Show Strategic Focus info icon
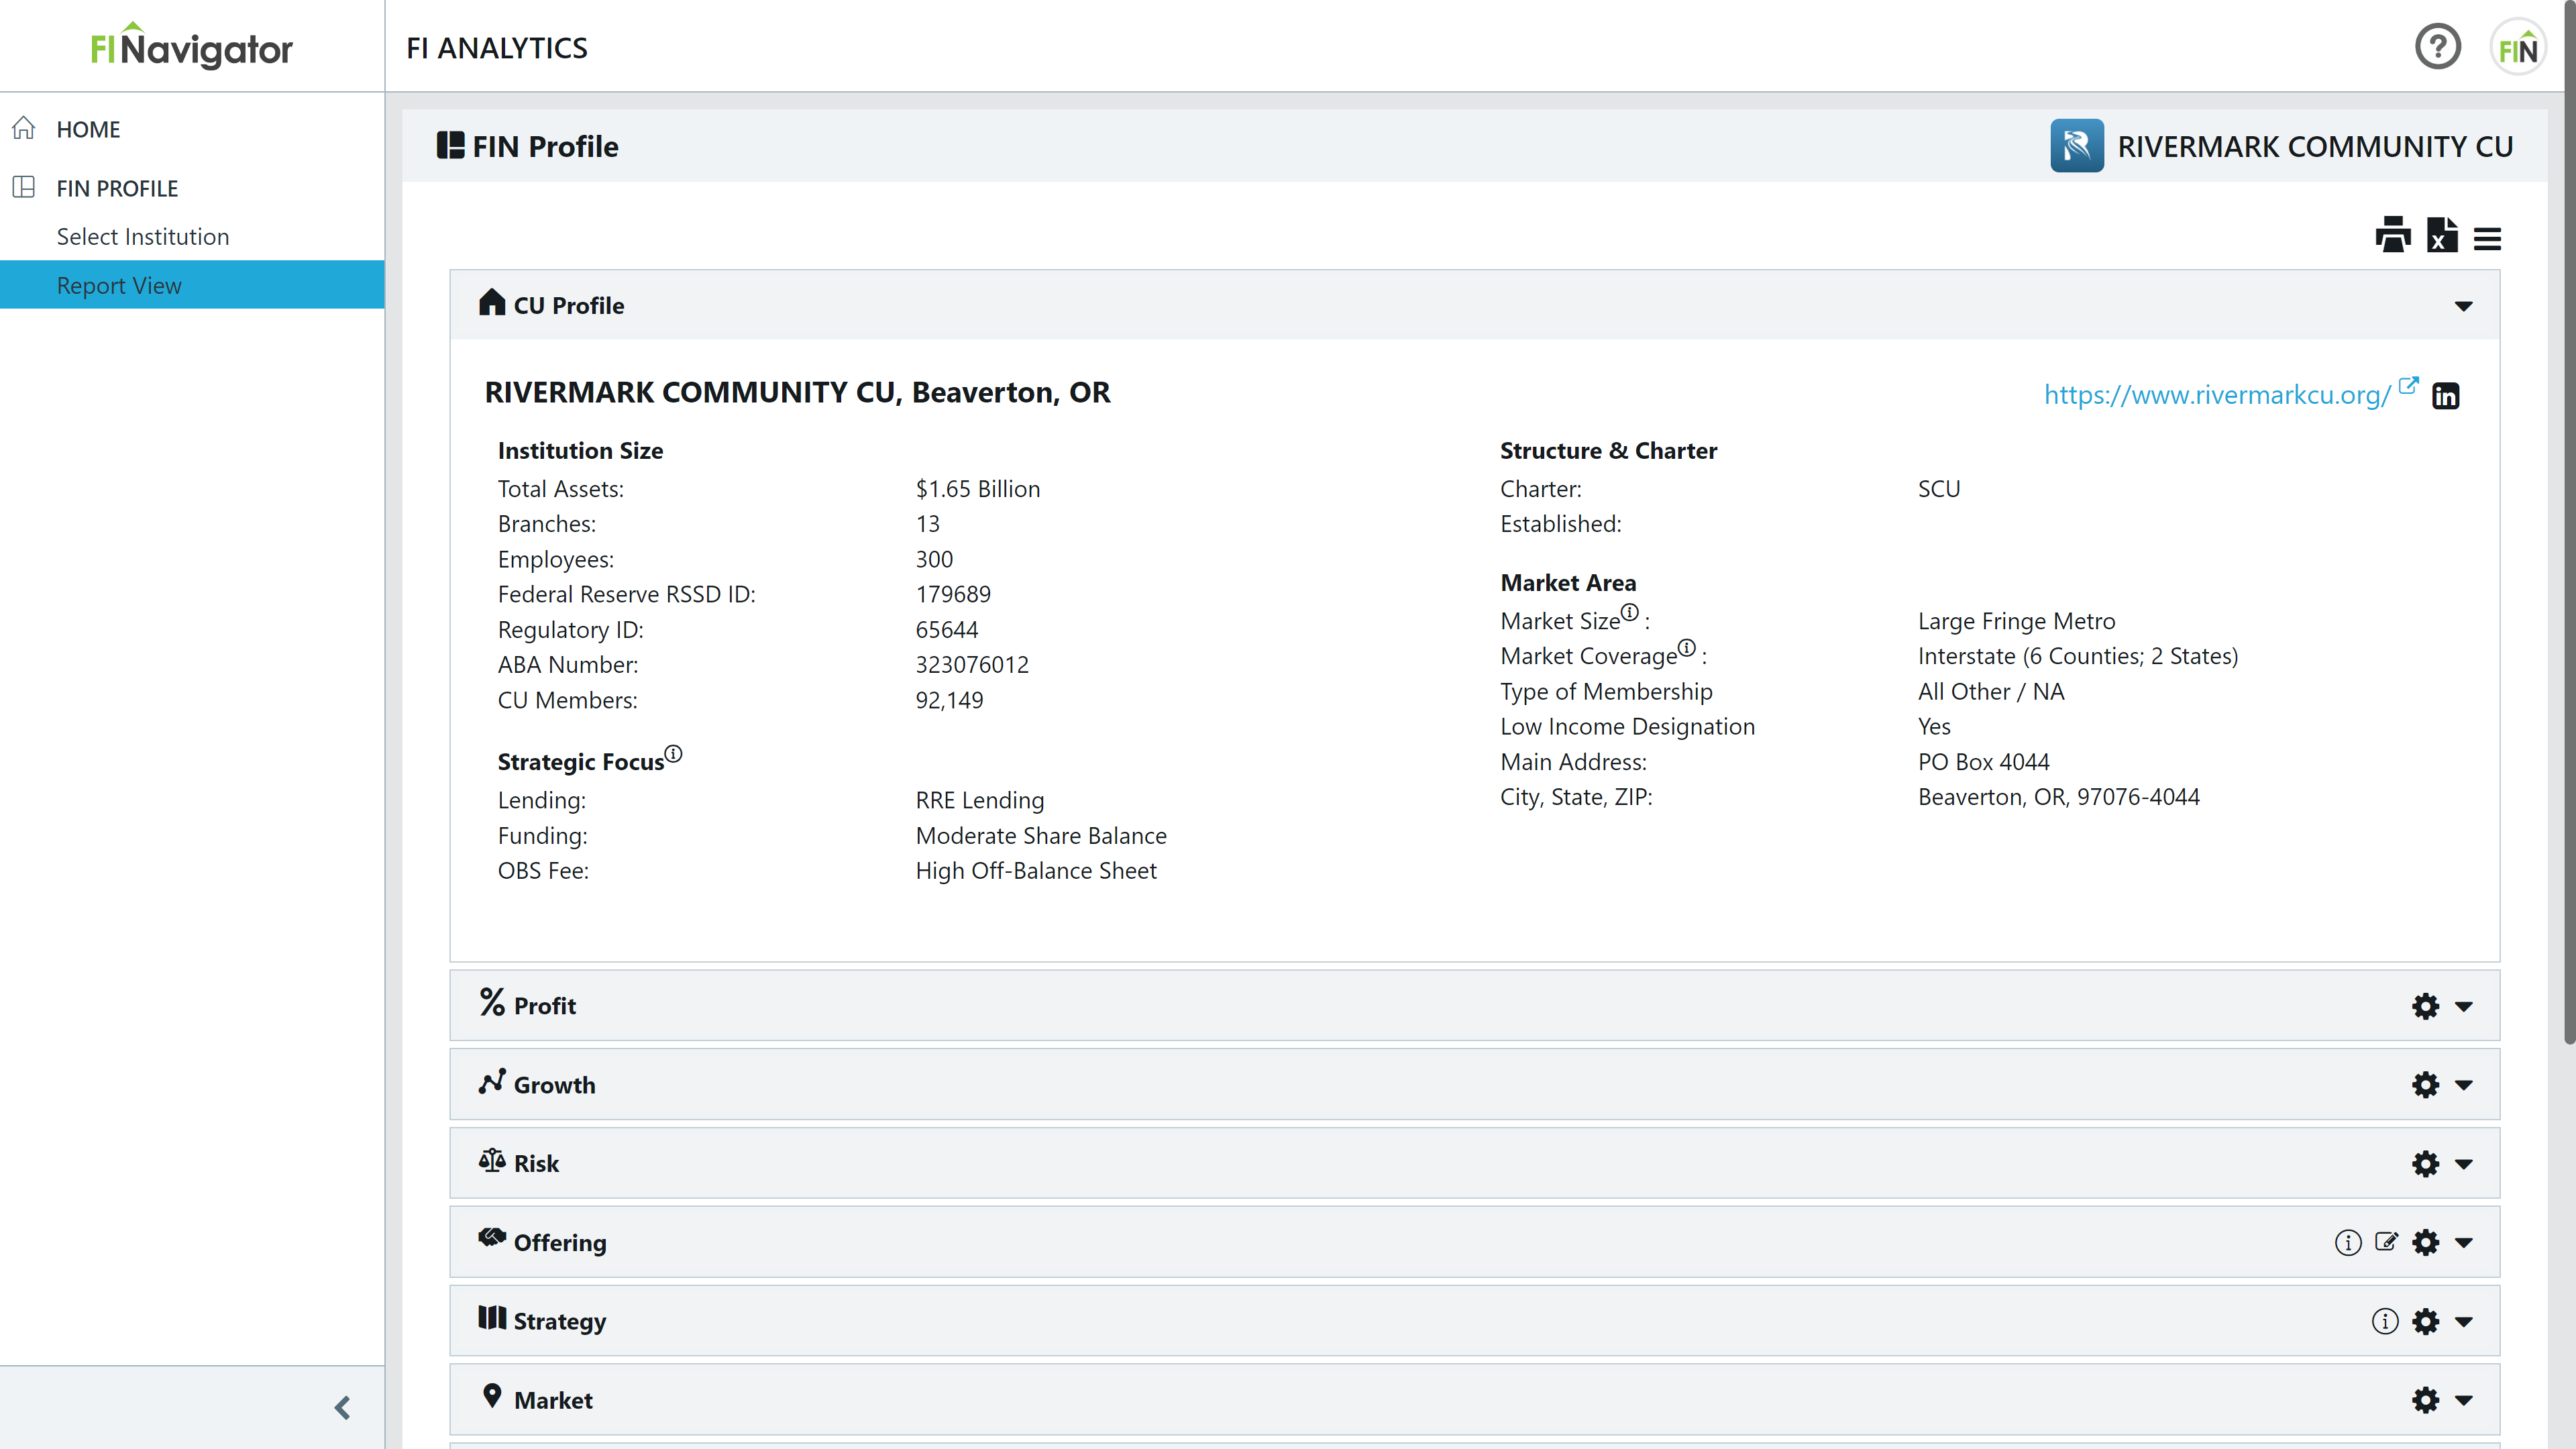Viewport: 2576px width, 1449px height. tap(673, 753)
